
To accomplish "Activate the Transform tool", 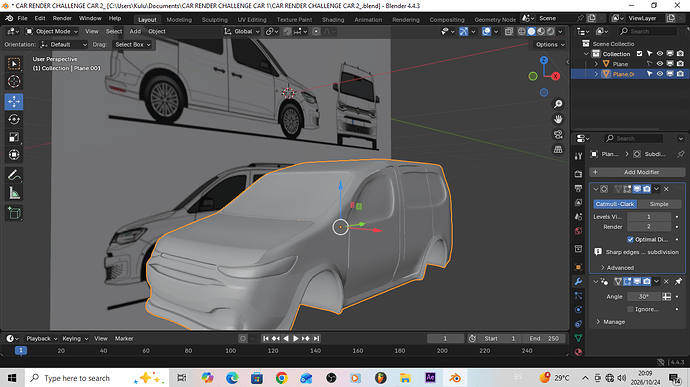I will 14,155.
